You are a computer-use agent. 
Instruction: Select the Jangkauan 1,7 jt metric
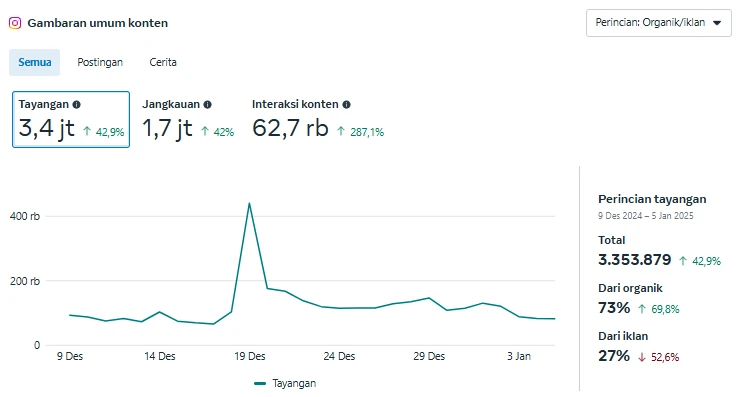tap(188, 120)
